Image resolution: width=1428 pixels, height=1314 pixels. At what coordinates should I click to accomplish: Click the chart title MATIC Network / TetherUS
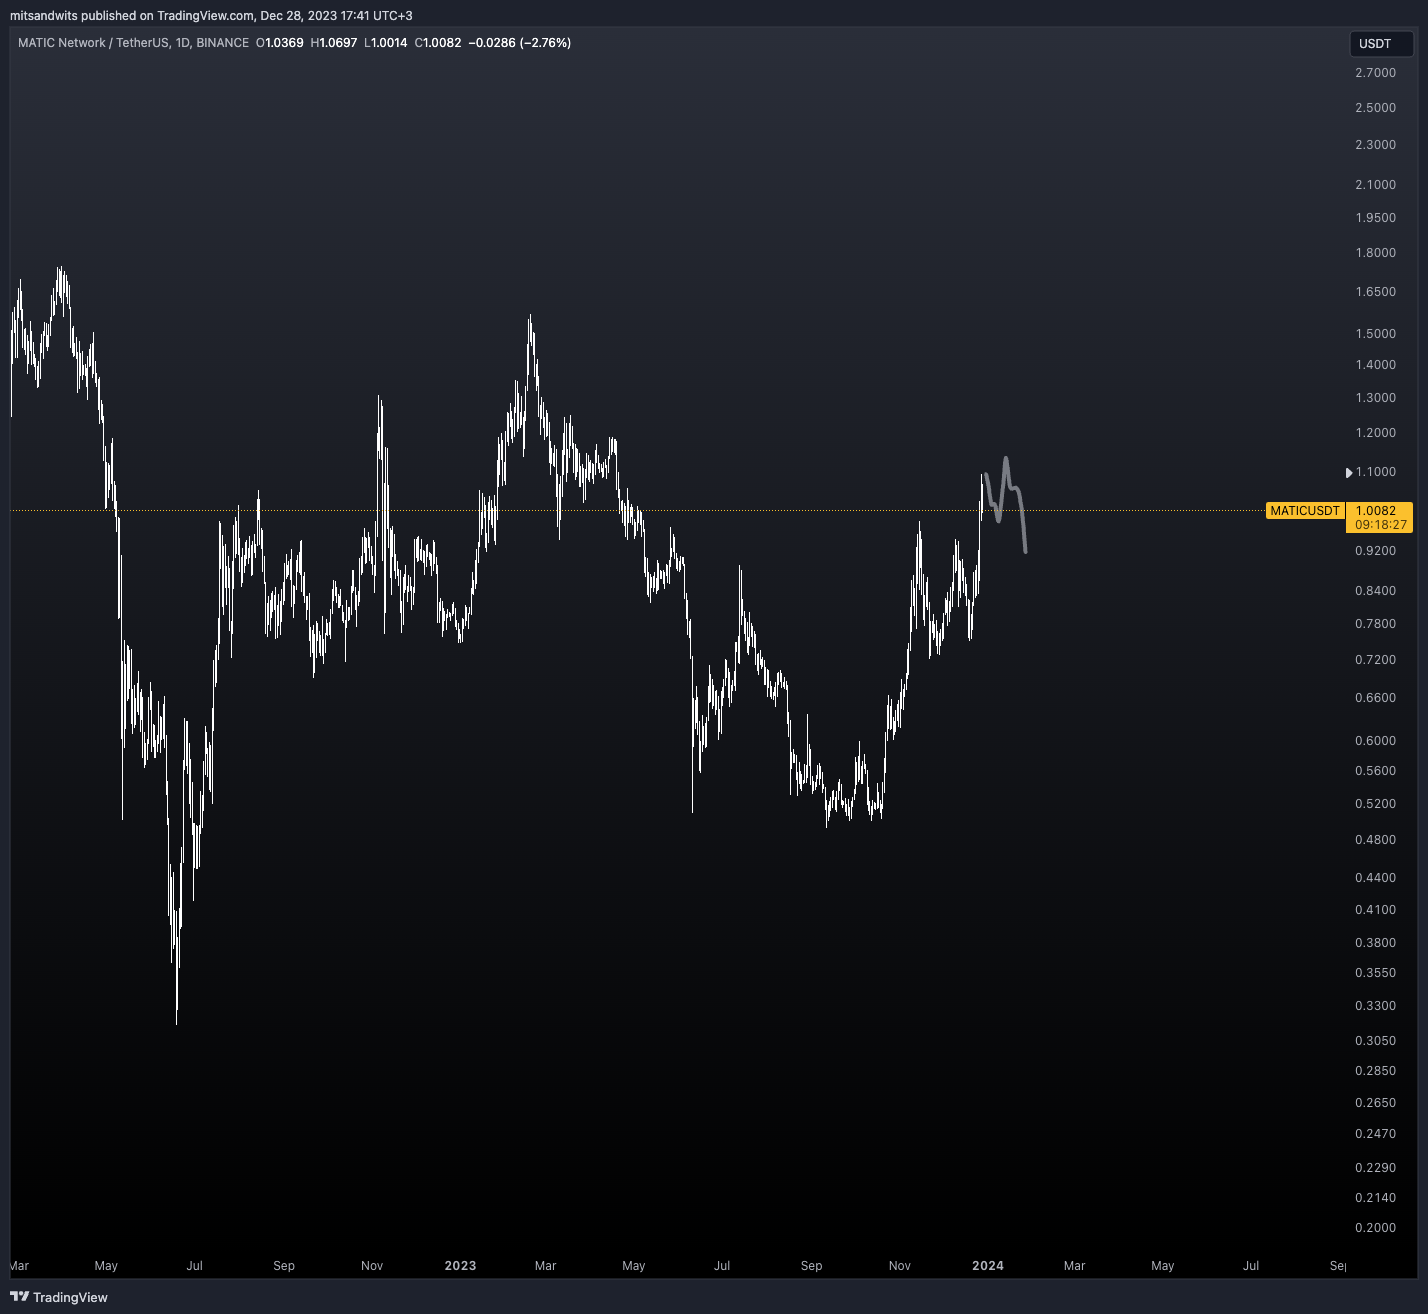[93, 43]
